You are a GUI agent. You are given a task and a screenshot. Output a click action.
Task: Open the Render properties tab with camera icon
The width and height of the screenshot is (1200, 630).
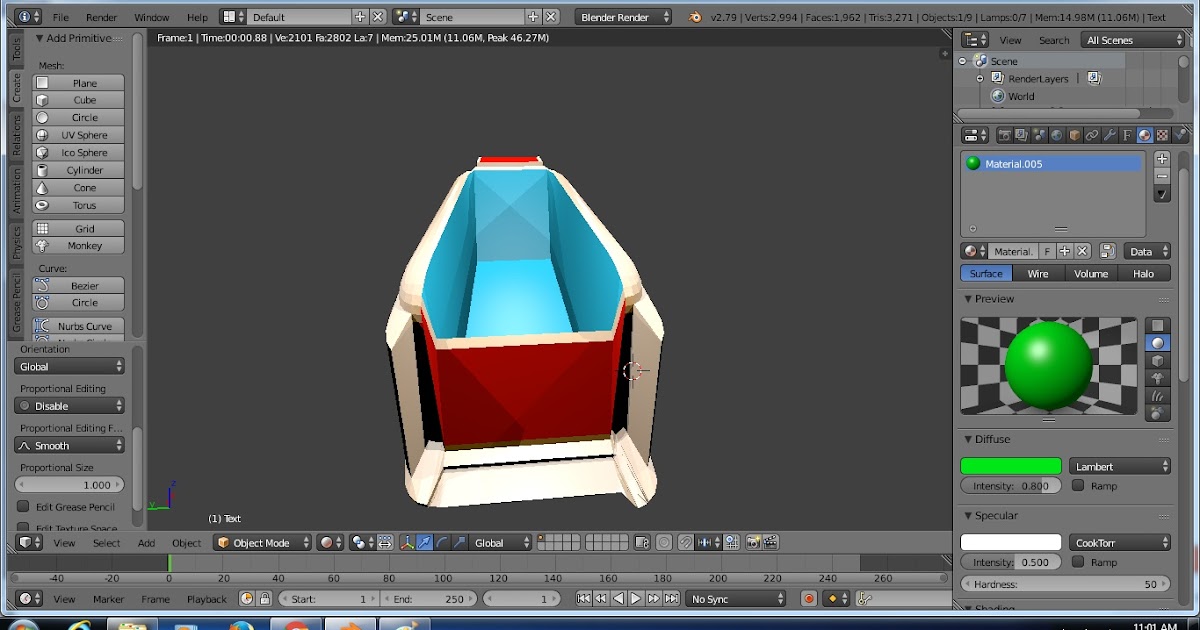tap(1005, 134)
